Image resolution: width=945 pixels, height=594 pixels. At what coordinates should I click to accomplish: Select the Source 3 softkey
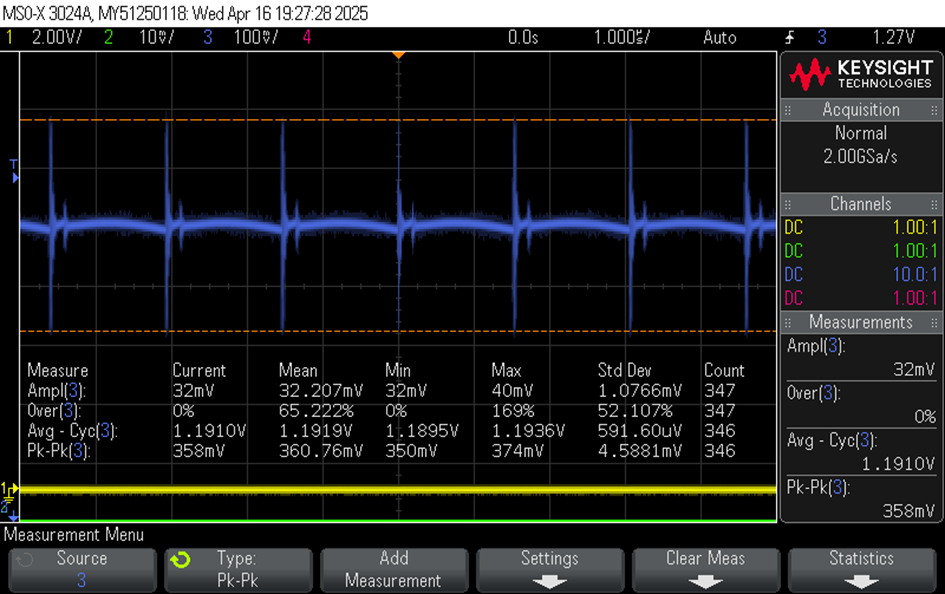coord(81,569)
